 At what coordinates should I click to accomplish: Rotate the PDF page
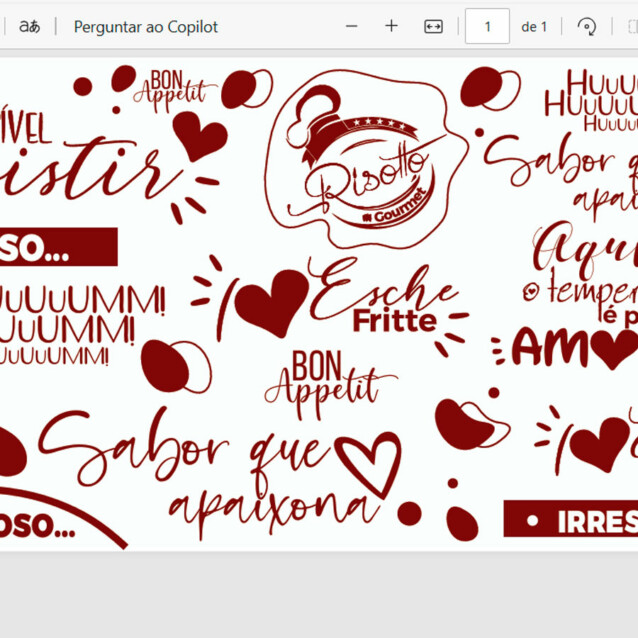(x=588, y=27)
